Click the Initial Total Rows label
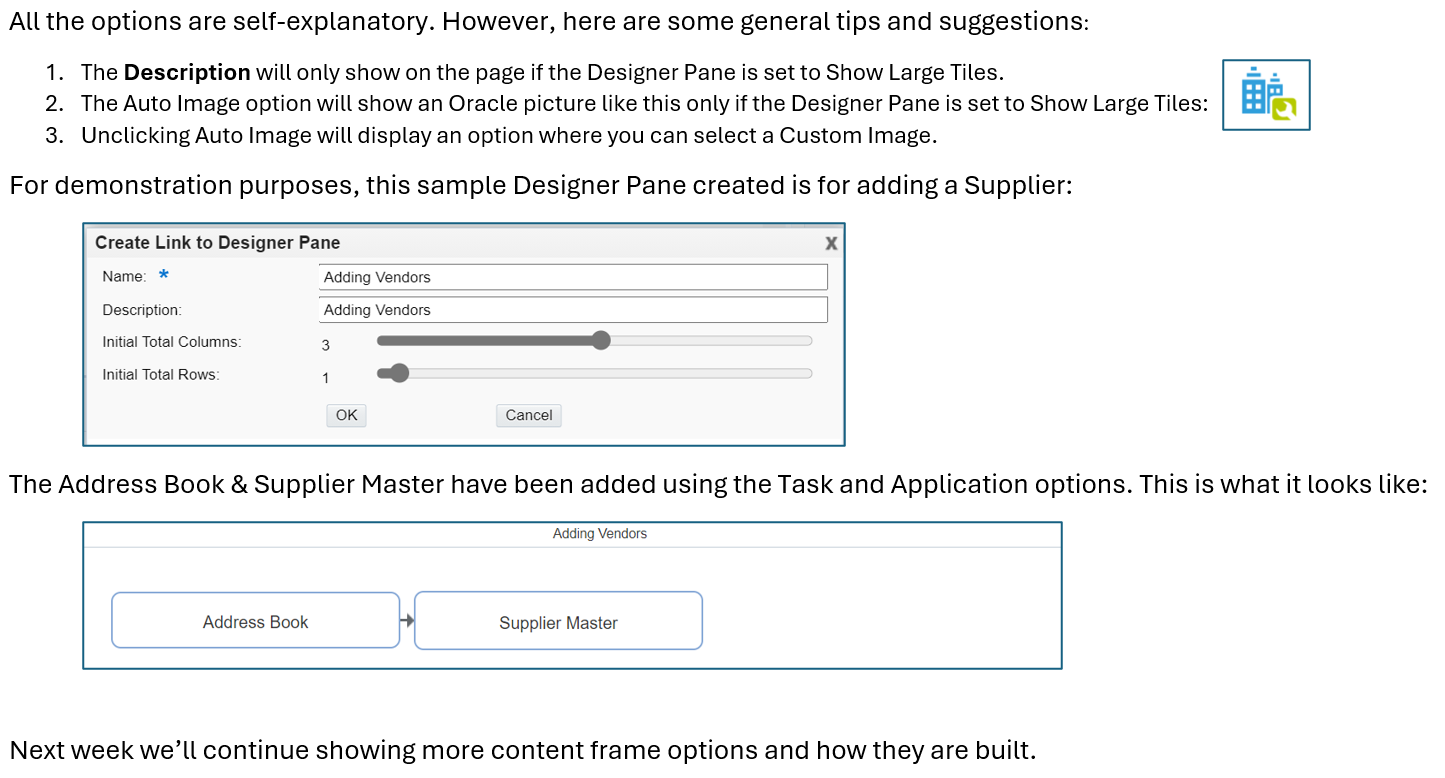Viewport: 1445px width, 778px height. (160, 375)
